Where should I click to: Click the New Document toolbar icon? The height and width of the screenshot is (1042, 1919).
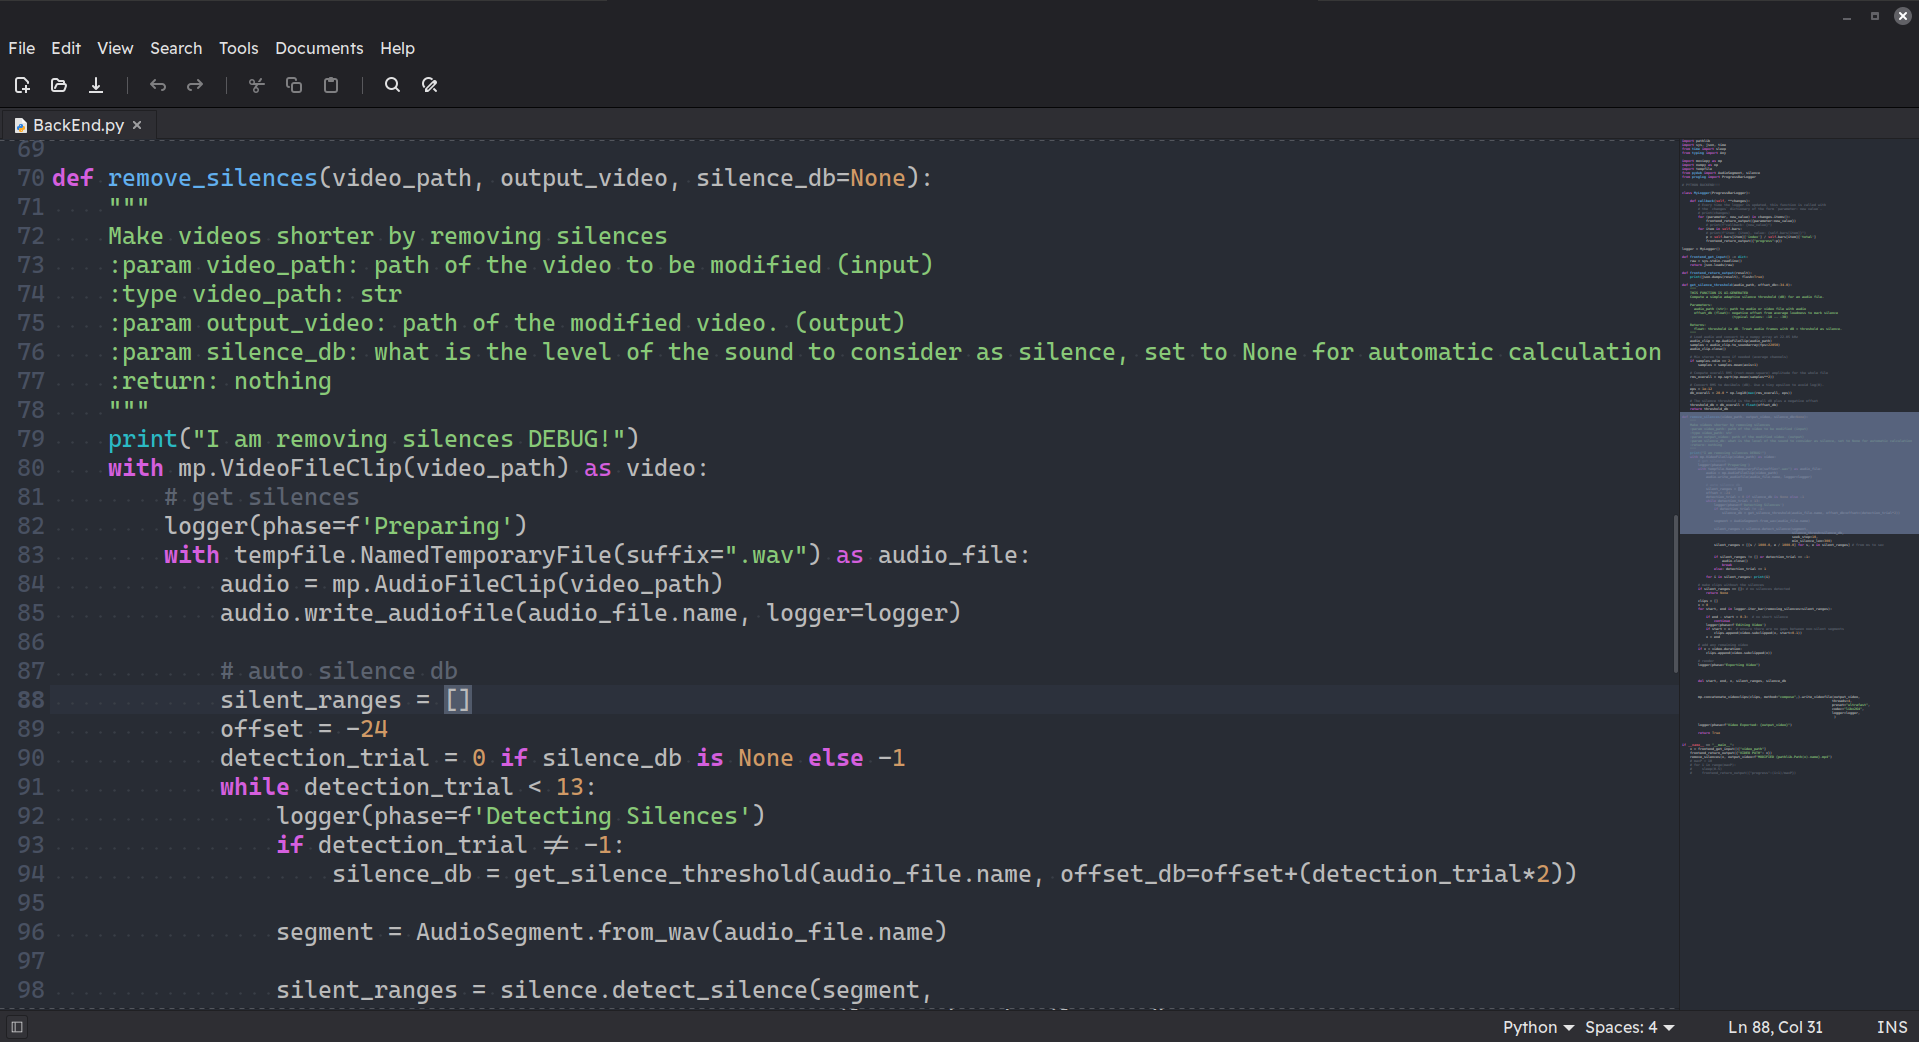(22, 85)
